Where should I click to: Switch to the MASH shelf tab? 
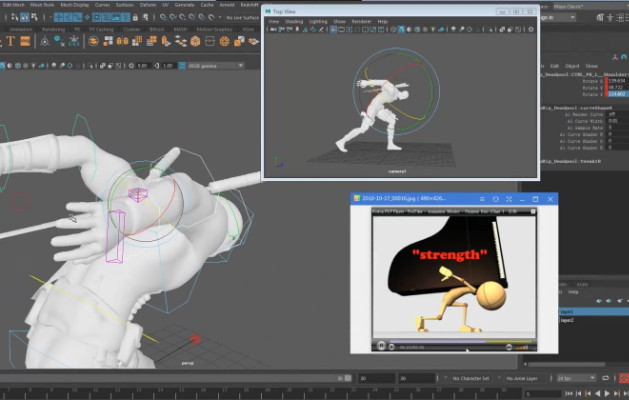[180, 29]
